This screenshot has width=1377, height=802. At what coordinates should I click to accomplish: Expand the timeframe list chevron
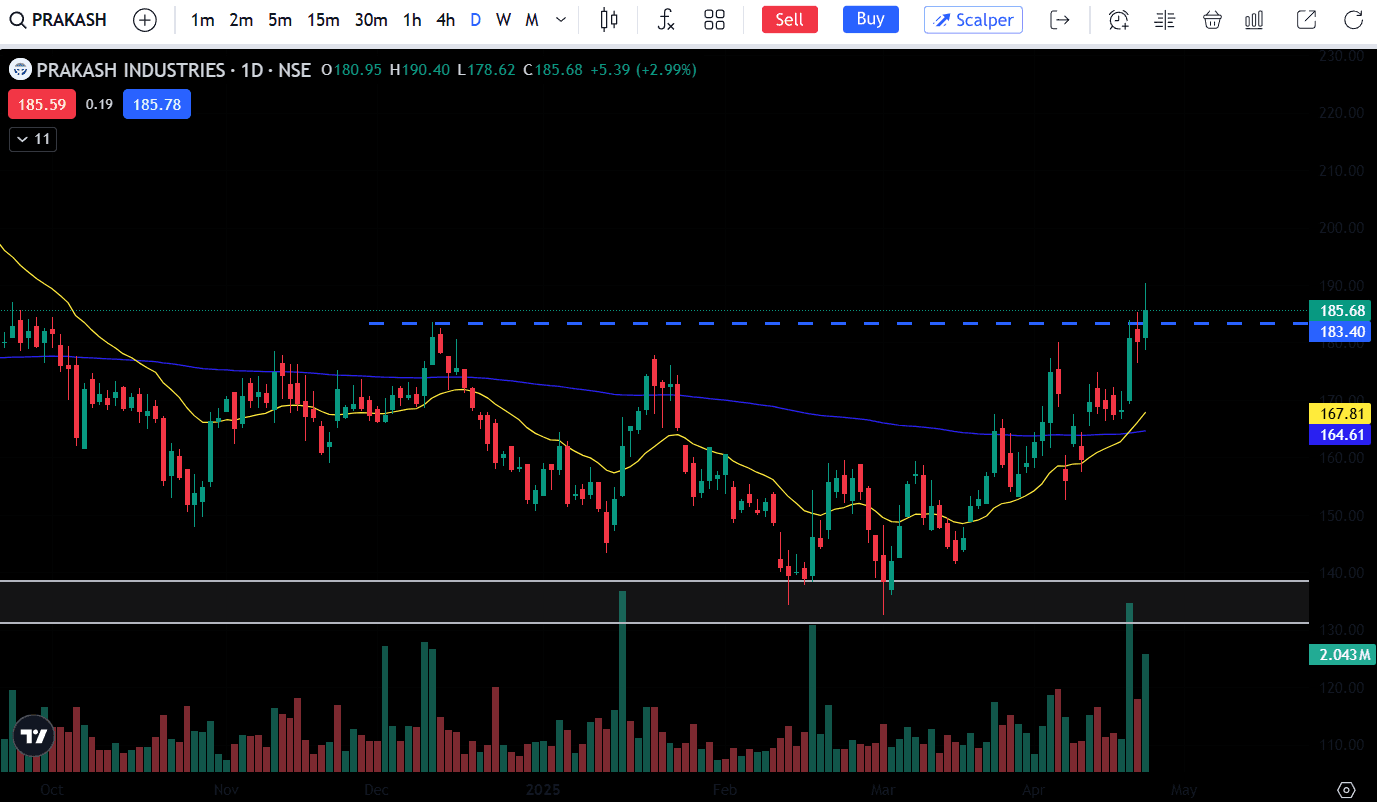pos(560,20)
